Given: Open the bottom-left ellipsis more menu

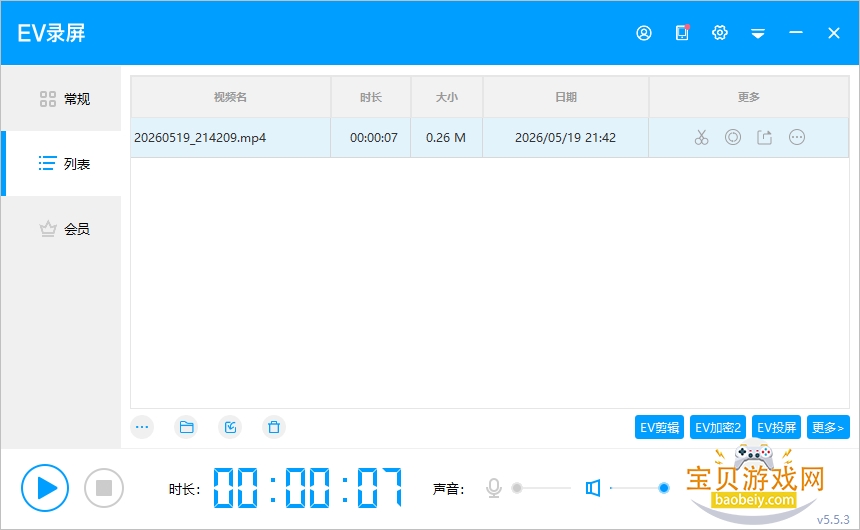Looking at the screenshot, I should pyautogui.click(x=142, y=427).
